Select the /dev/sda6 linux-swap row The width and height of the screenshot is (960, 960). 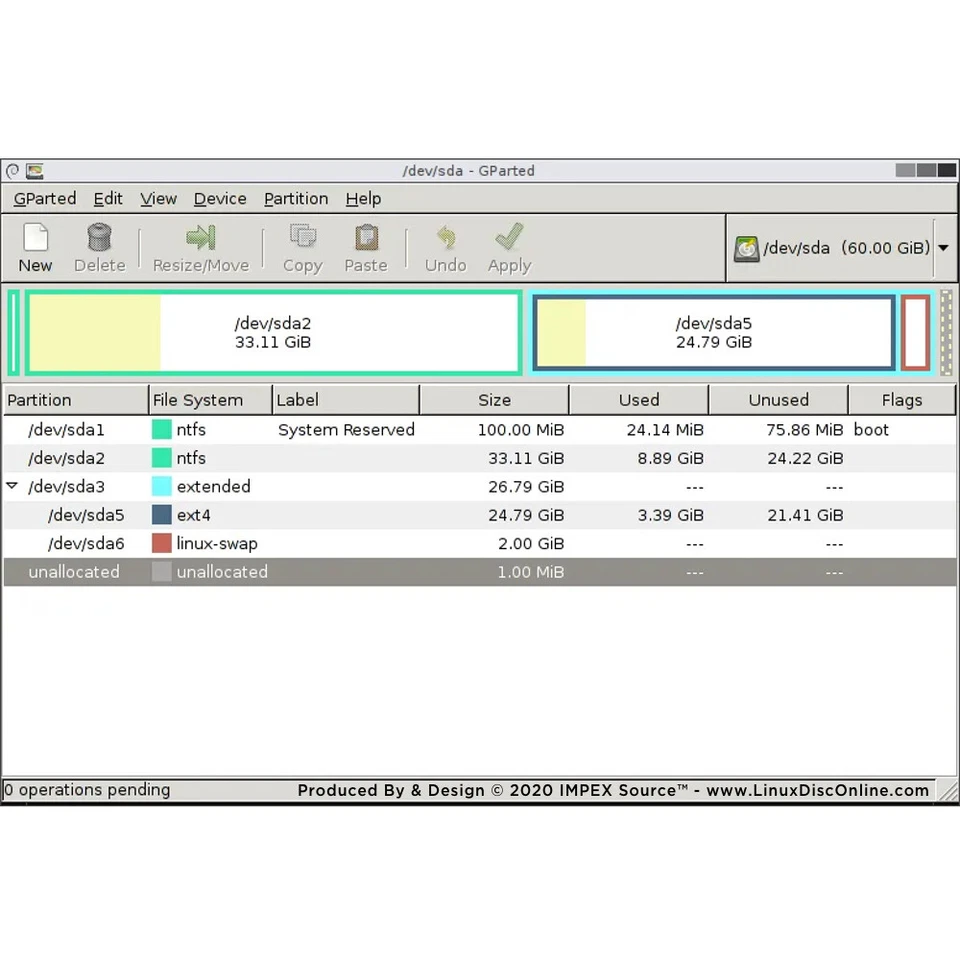pos(300,543)
